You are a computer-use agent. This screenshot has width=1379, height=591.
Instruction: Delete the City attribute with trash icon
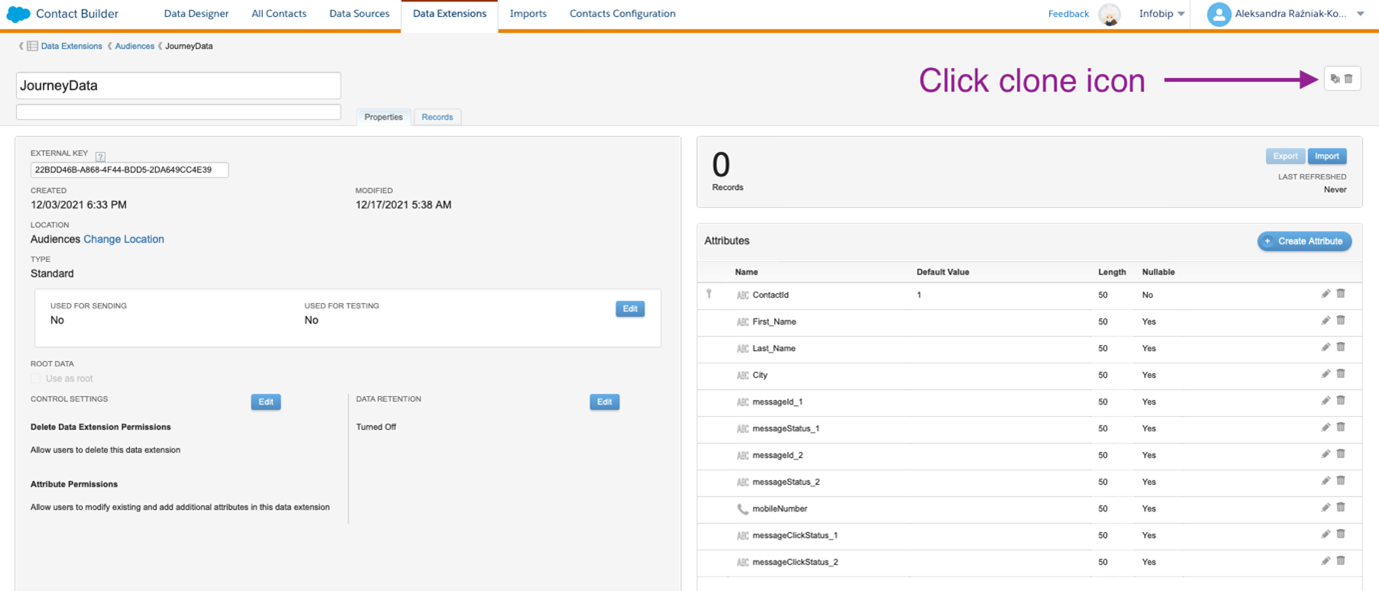coord(1341,374)
